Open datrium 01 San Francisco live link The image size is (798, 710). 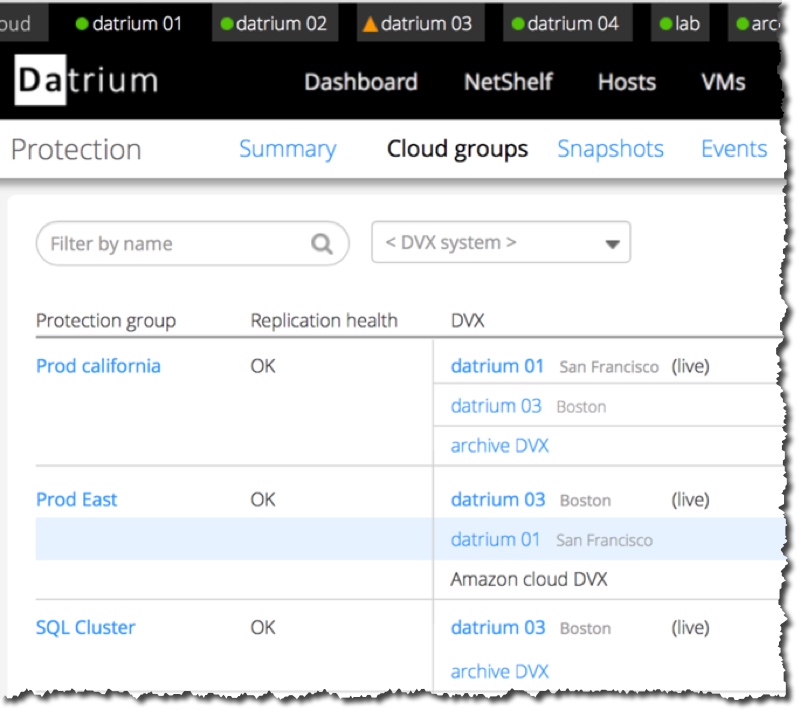pyautogui.click(x=497, y=366)
